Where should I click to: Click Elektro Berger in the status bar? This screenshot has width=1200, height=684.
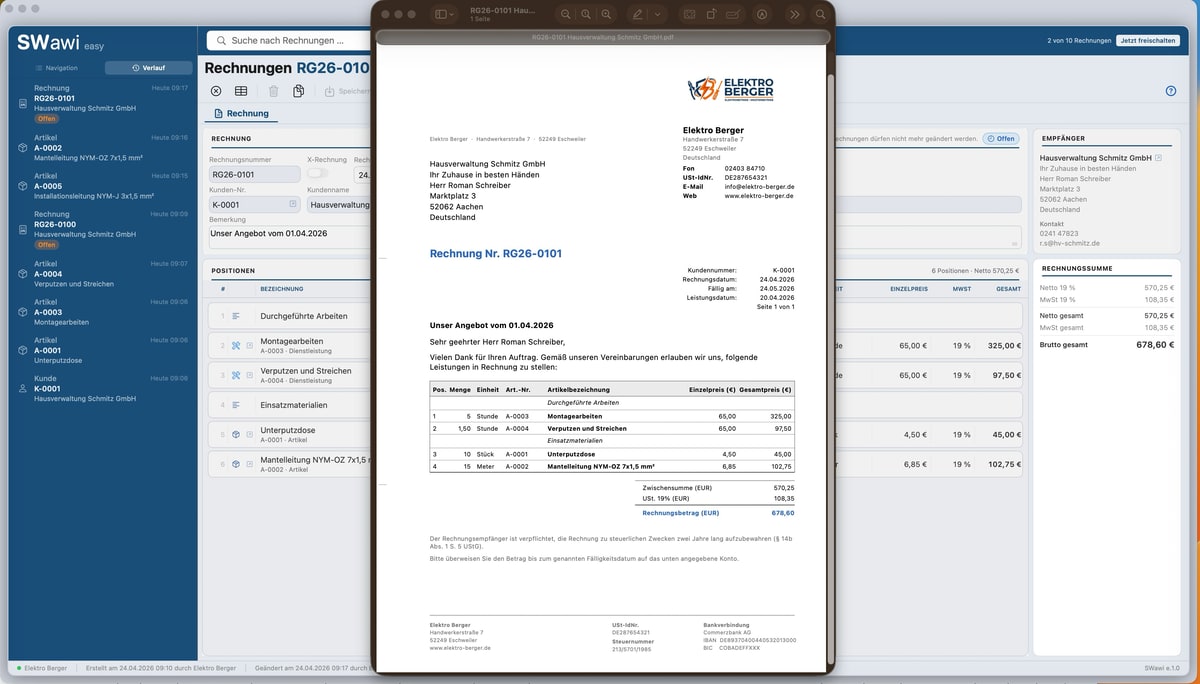[46, 667]
